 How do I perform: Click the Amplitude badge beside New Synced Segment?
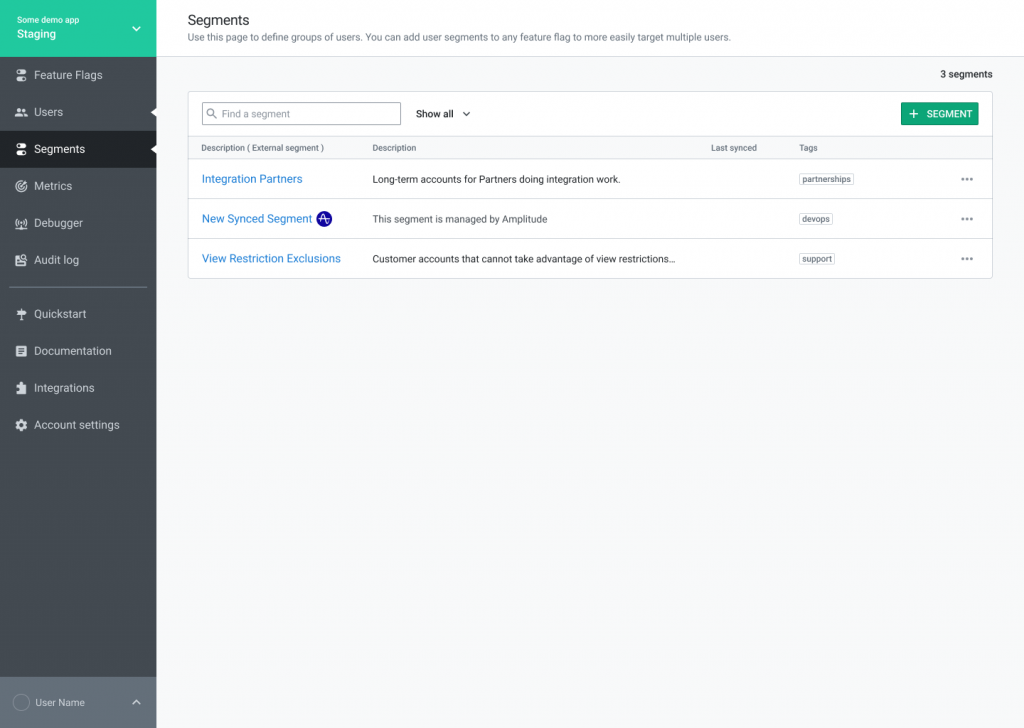coord(323,218)
